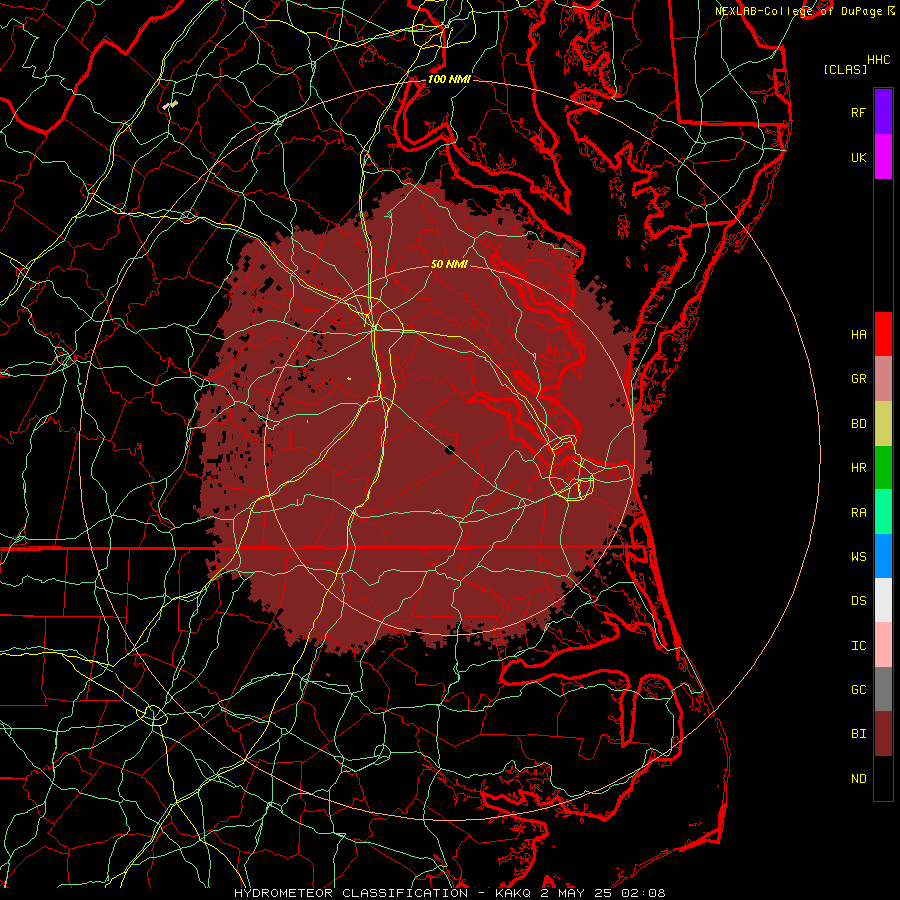Image resolution: width=900 pixels, height=900 pixels.
Task: Click the DS legend label
Action: pos(858,601)
